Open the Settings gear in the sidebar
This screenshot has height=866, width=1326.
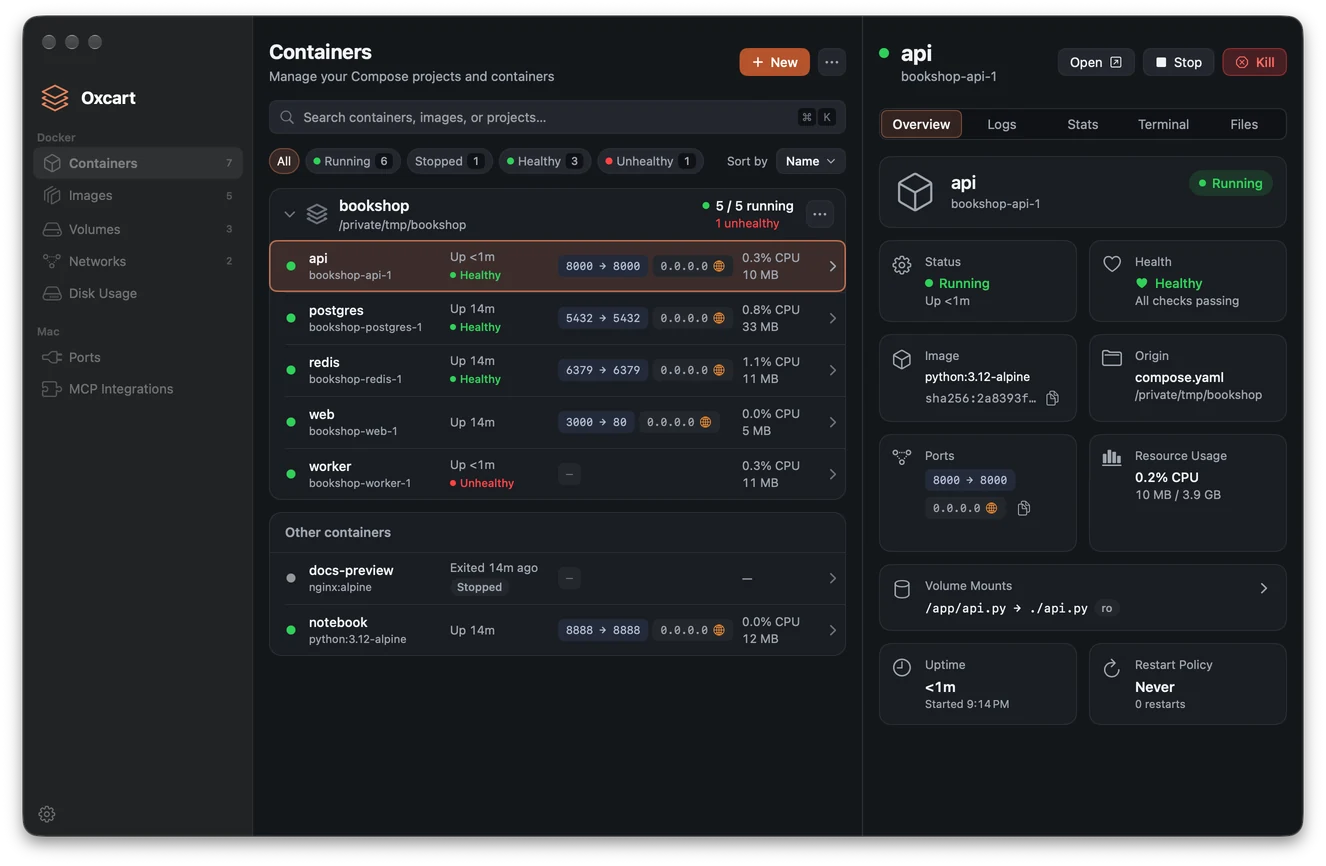click(47, 814)
